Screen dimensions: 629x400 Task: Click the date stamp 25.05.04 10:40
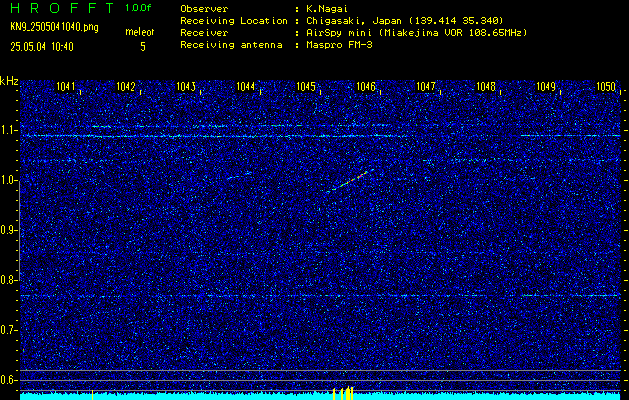pos(42,47)
